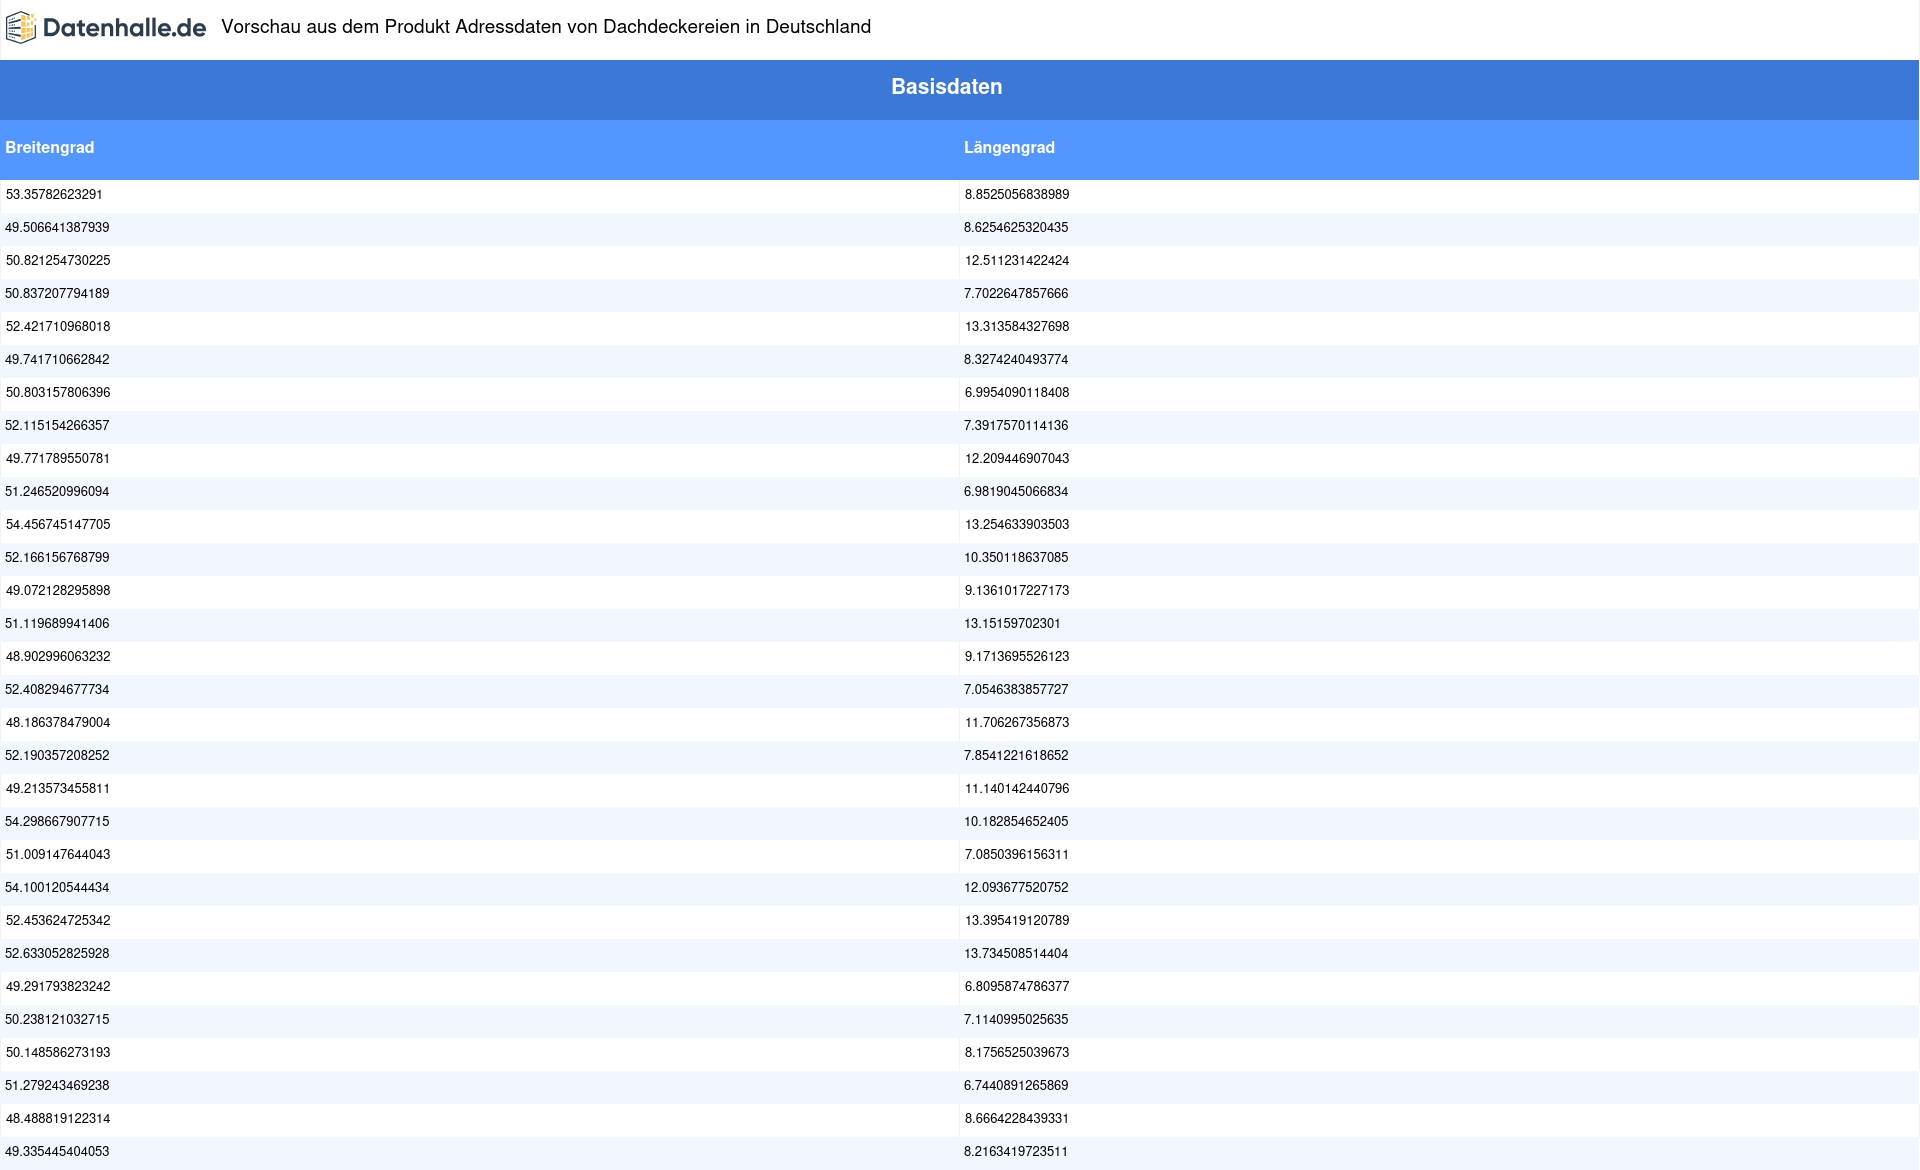
Task: Click the Basisdaten section header
Action: click(946, 87)
